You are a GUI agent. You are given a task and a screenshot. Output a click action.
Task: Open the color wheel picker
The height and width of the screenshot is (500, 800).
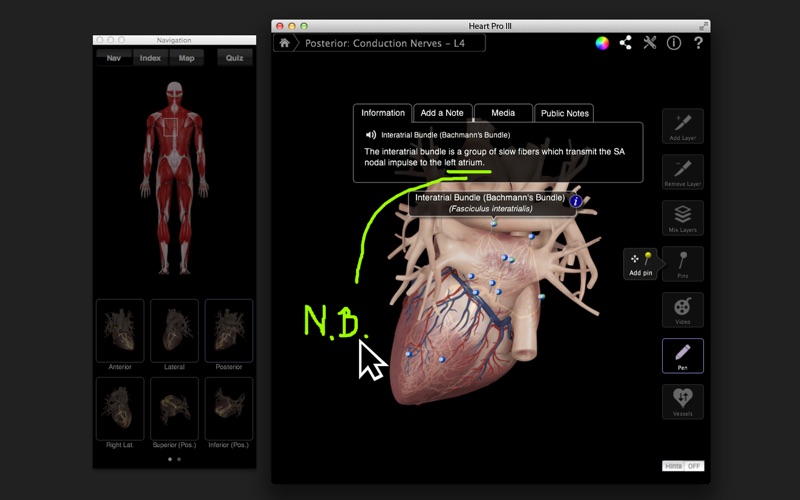point(602,43)
